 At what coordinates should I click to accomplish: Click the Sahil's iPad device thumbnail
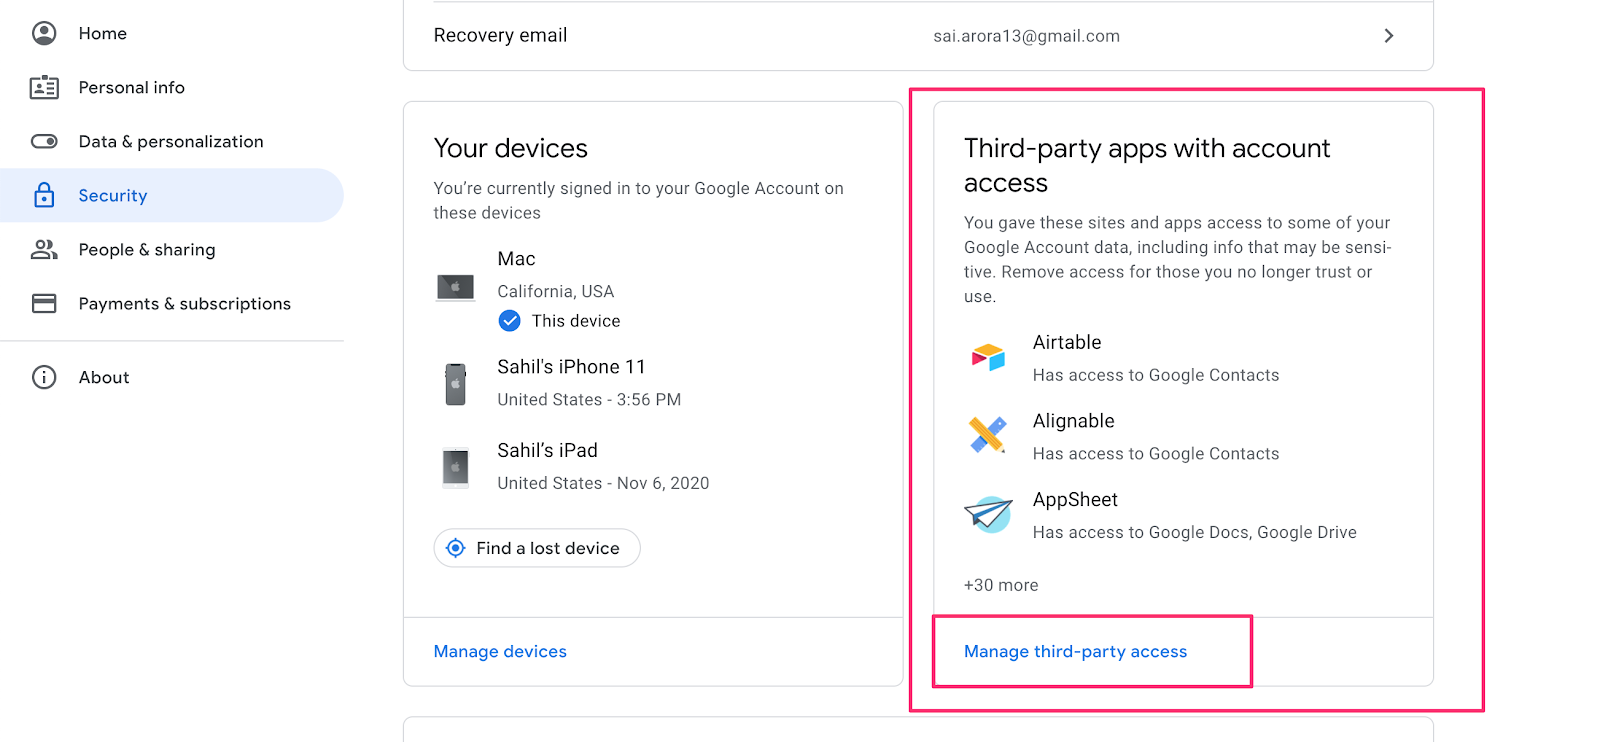tap(455, 467)
